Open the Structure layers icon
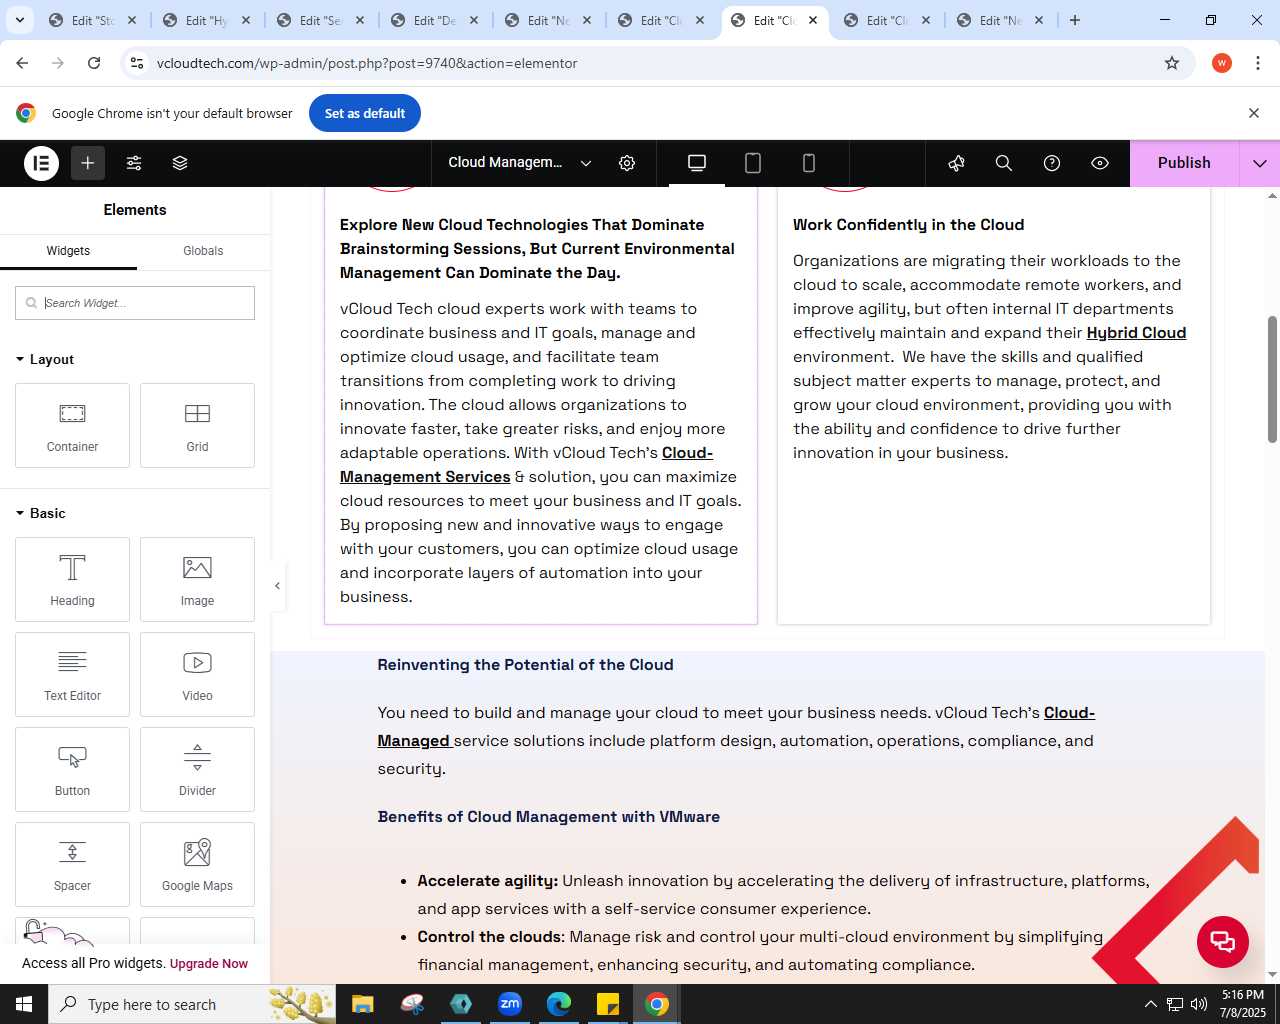1280x1024 pixels. [180, 163]
